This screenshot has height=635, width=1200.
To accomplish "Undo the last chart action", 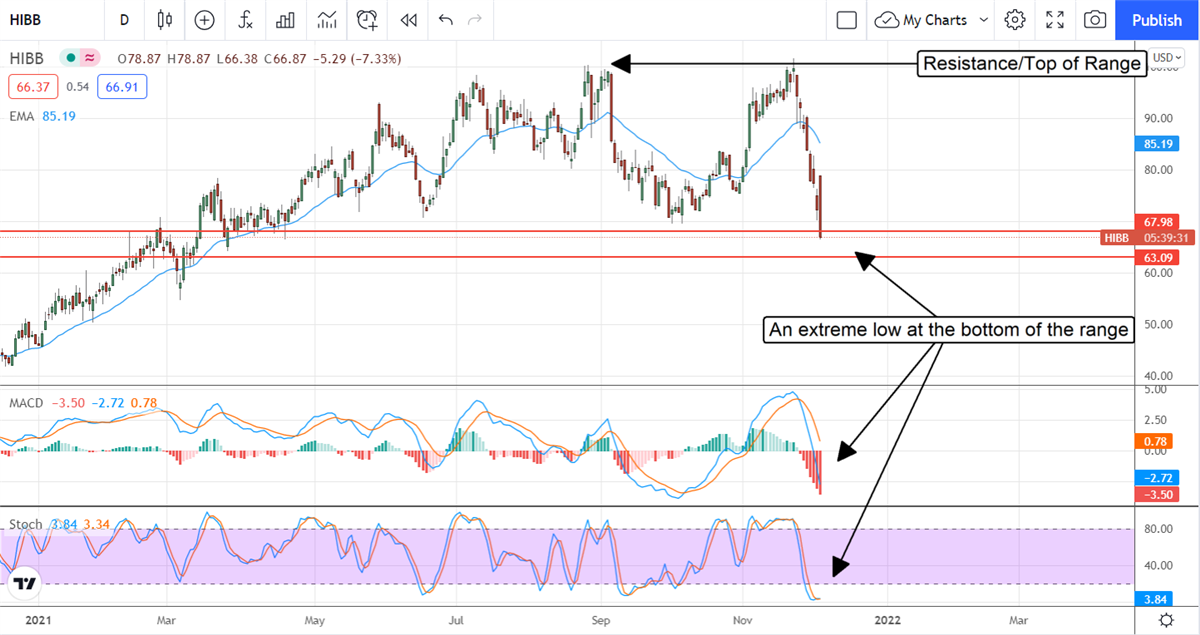I will click(445, 19).
